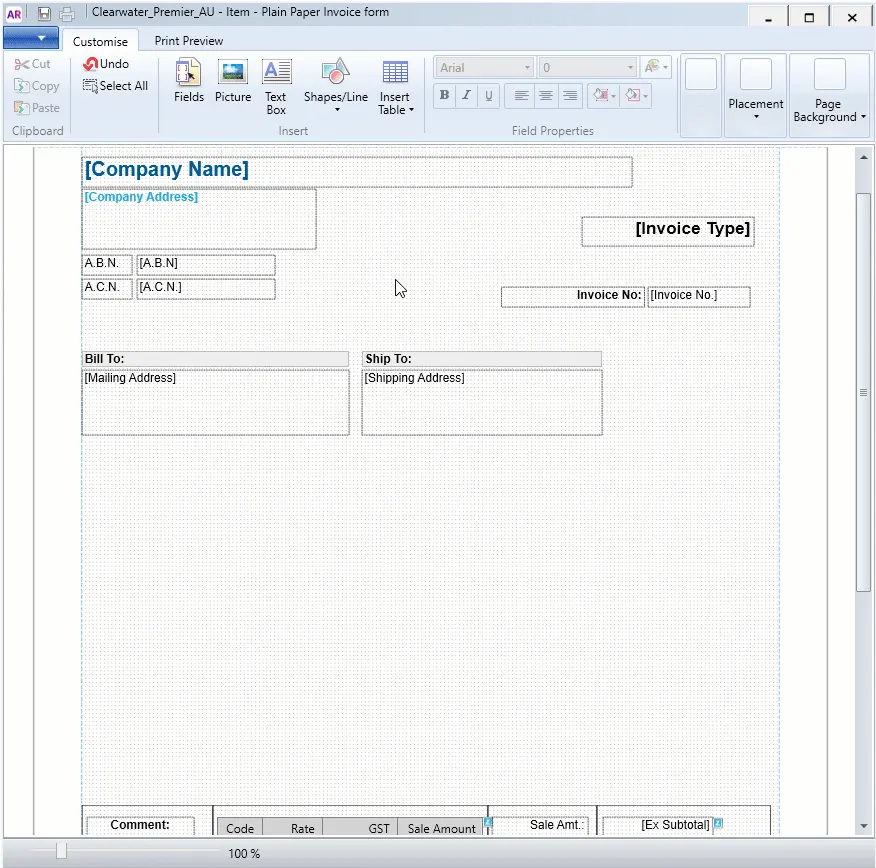Click the Shapes/Line icon
This screenshot has width=876, height=868.
336,73
